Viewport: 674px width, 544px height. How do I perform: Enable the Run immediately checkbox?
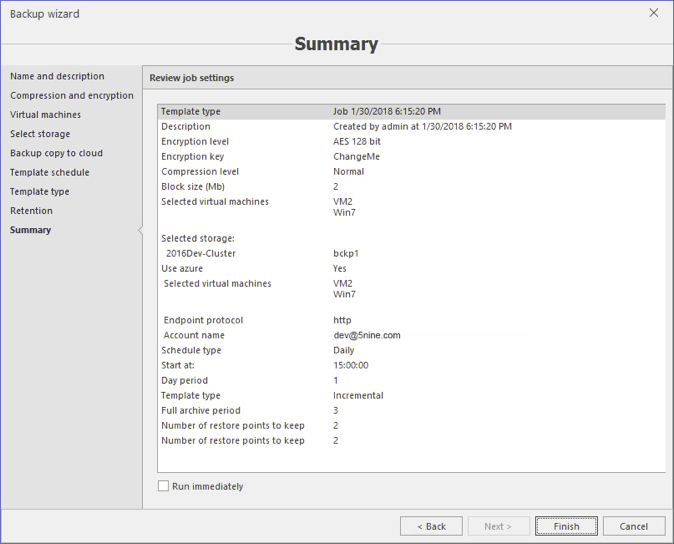tap(164, 487)
